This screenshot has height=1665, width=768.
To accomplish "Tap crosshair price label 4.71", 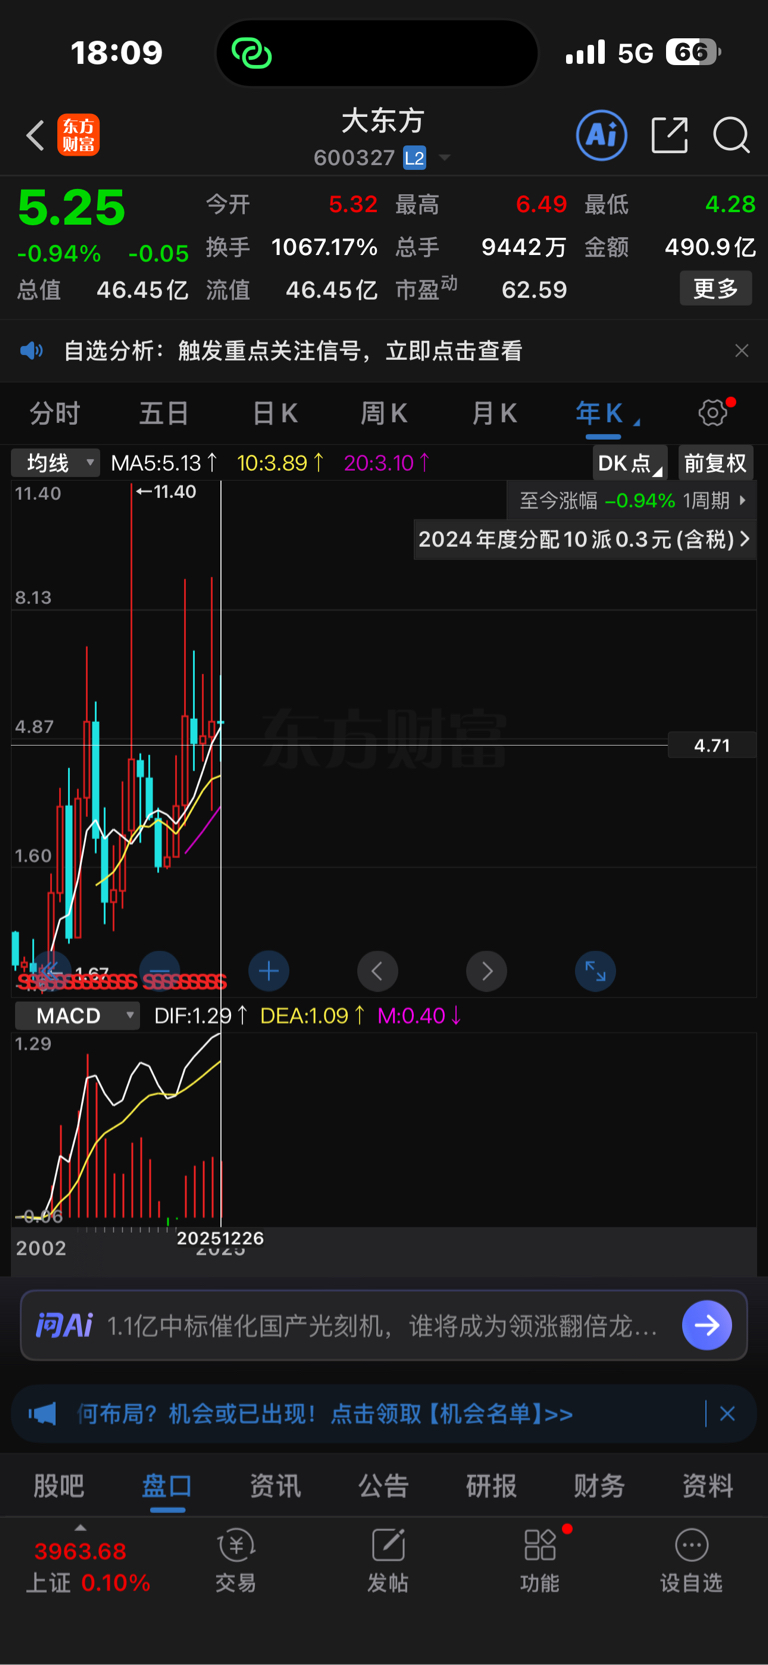I will (712, 745).
